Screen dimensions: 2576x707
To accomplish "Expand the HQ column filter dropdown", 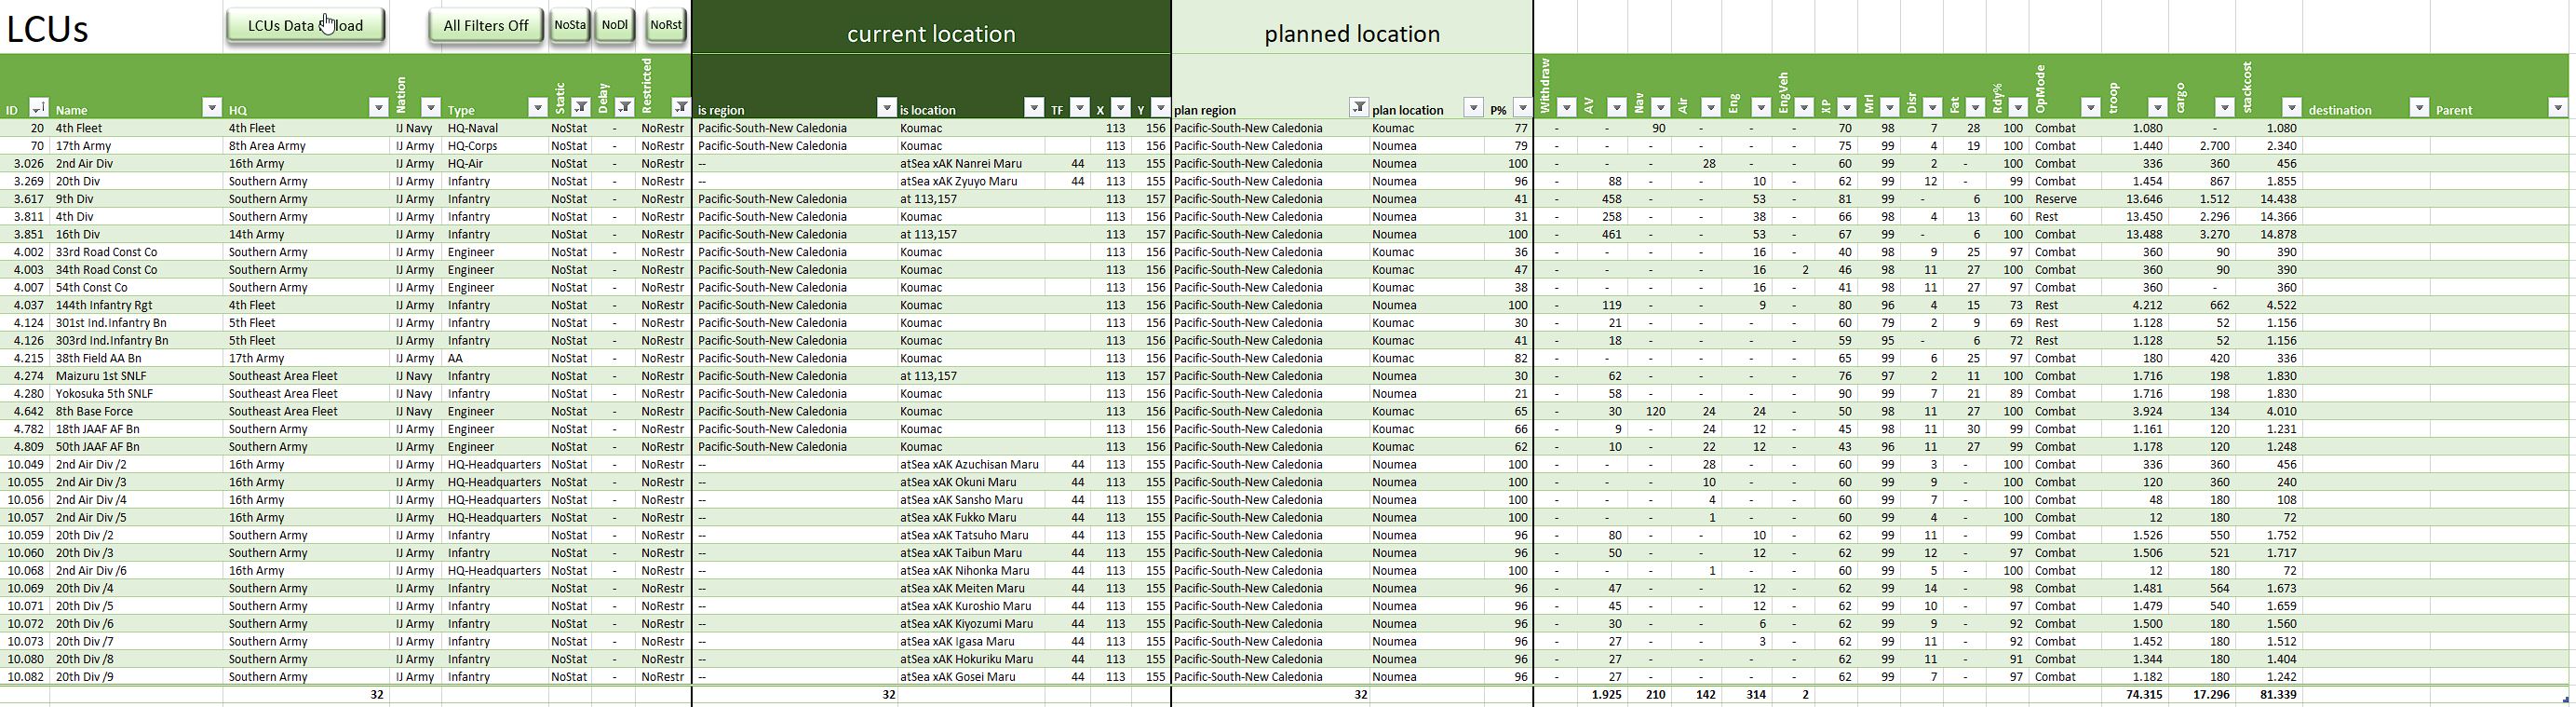I will (378, 108).
